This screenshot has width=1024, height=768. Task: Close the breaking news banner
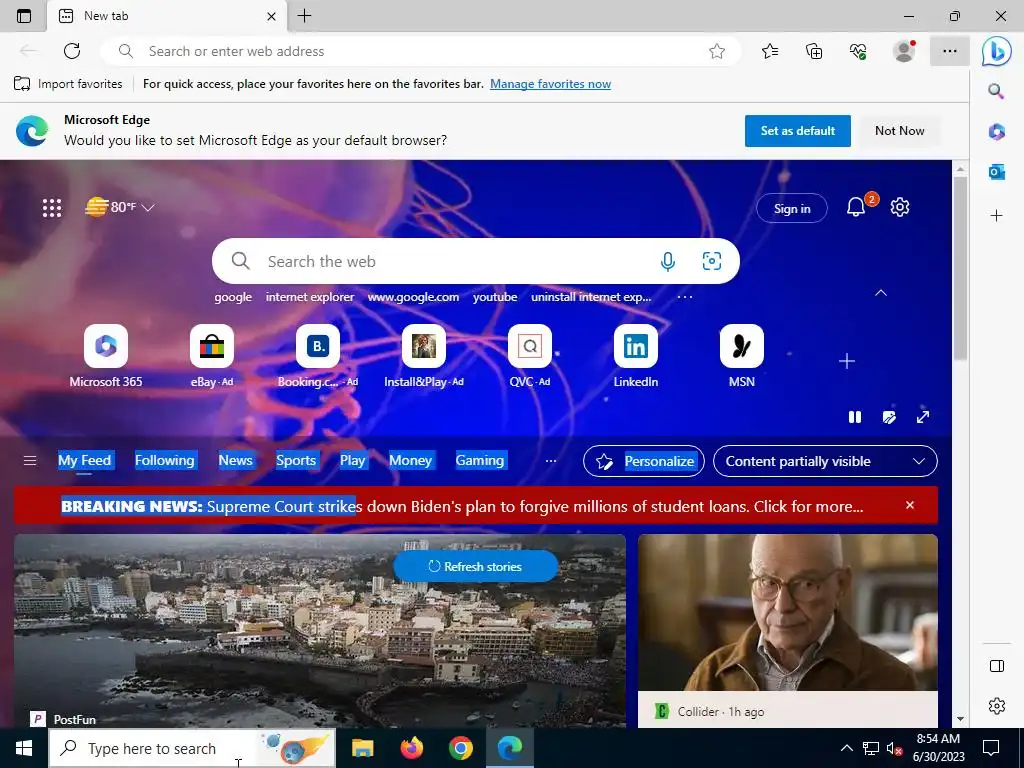(x=910, y=505)
